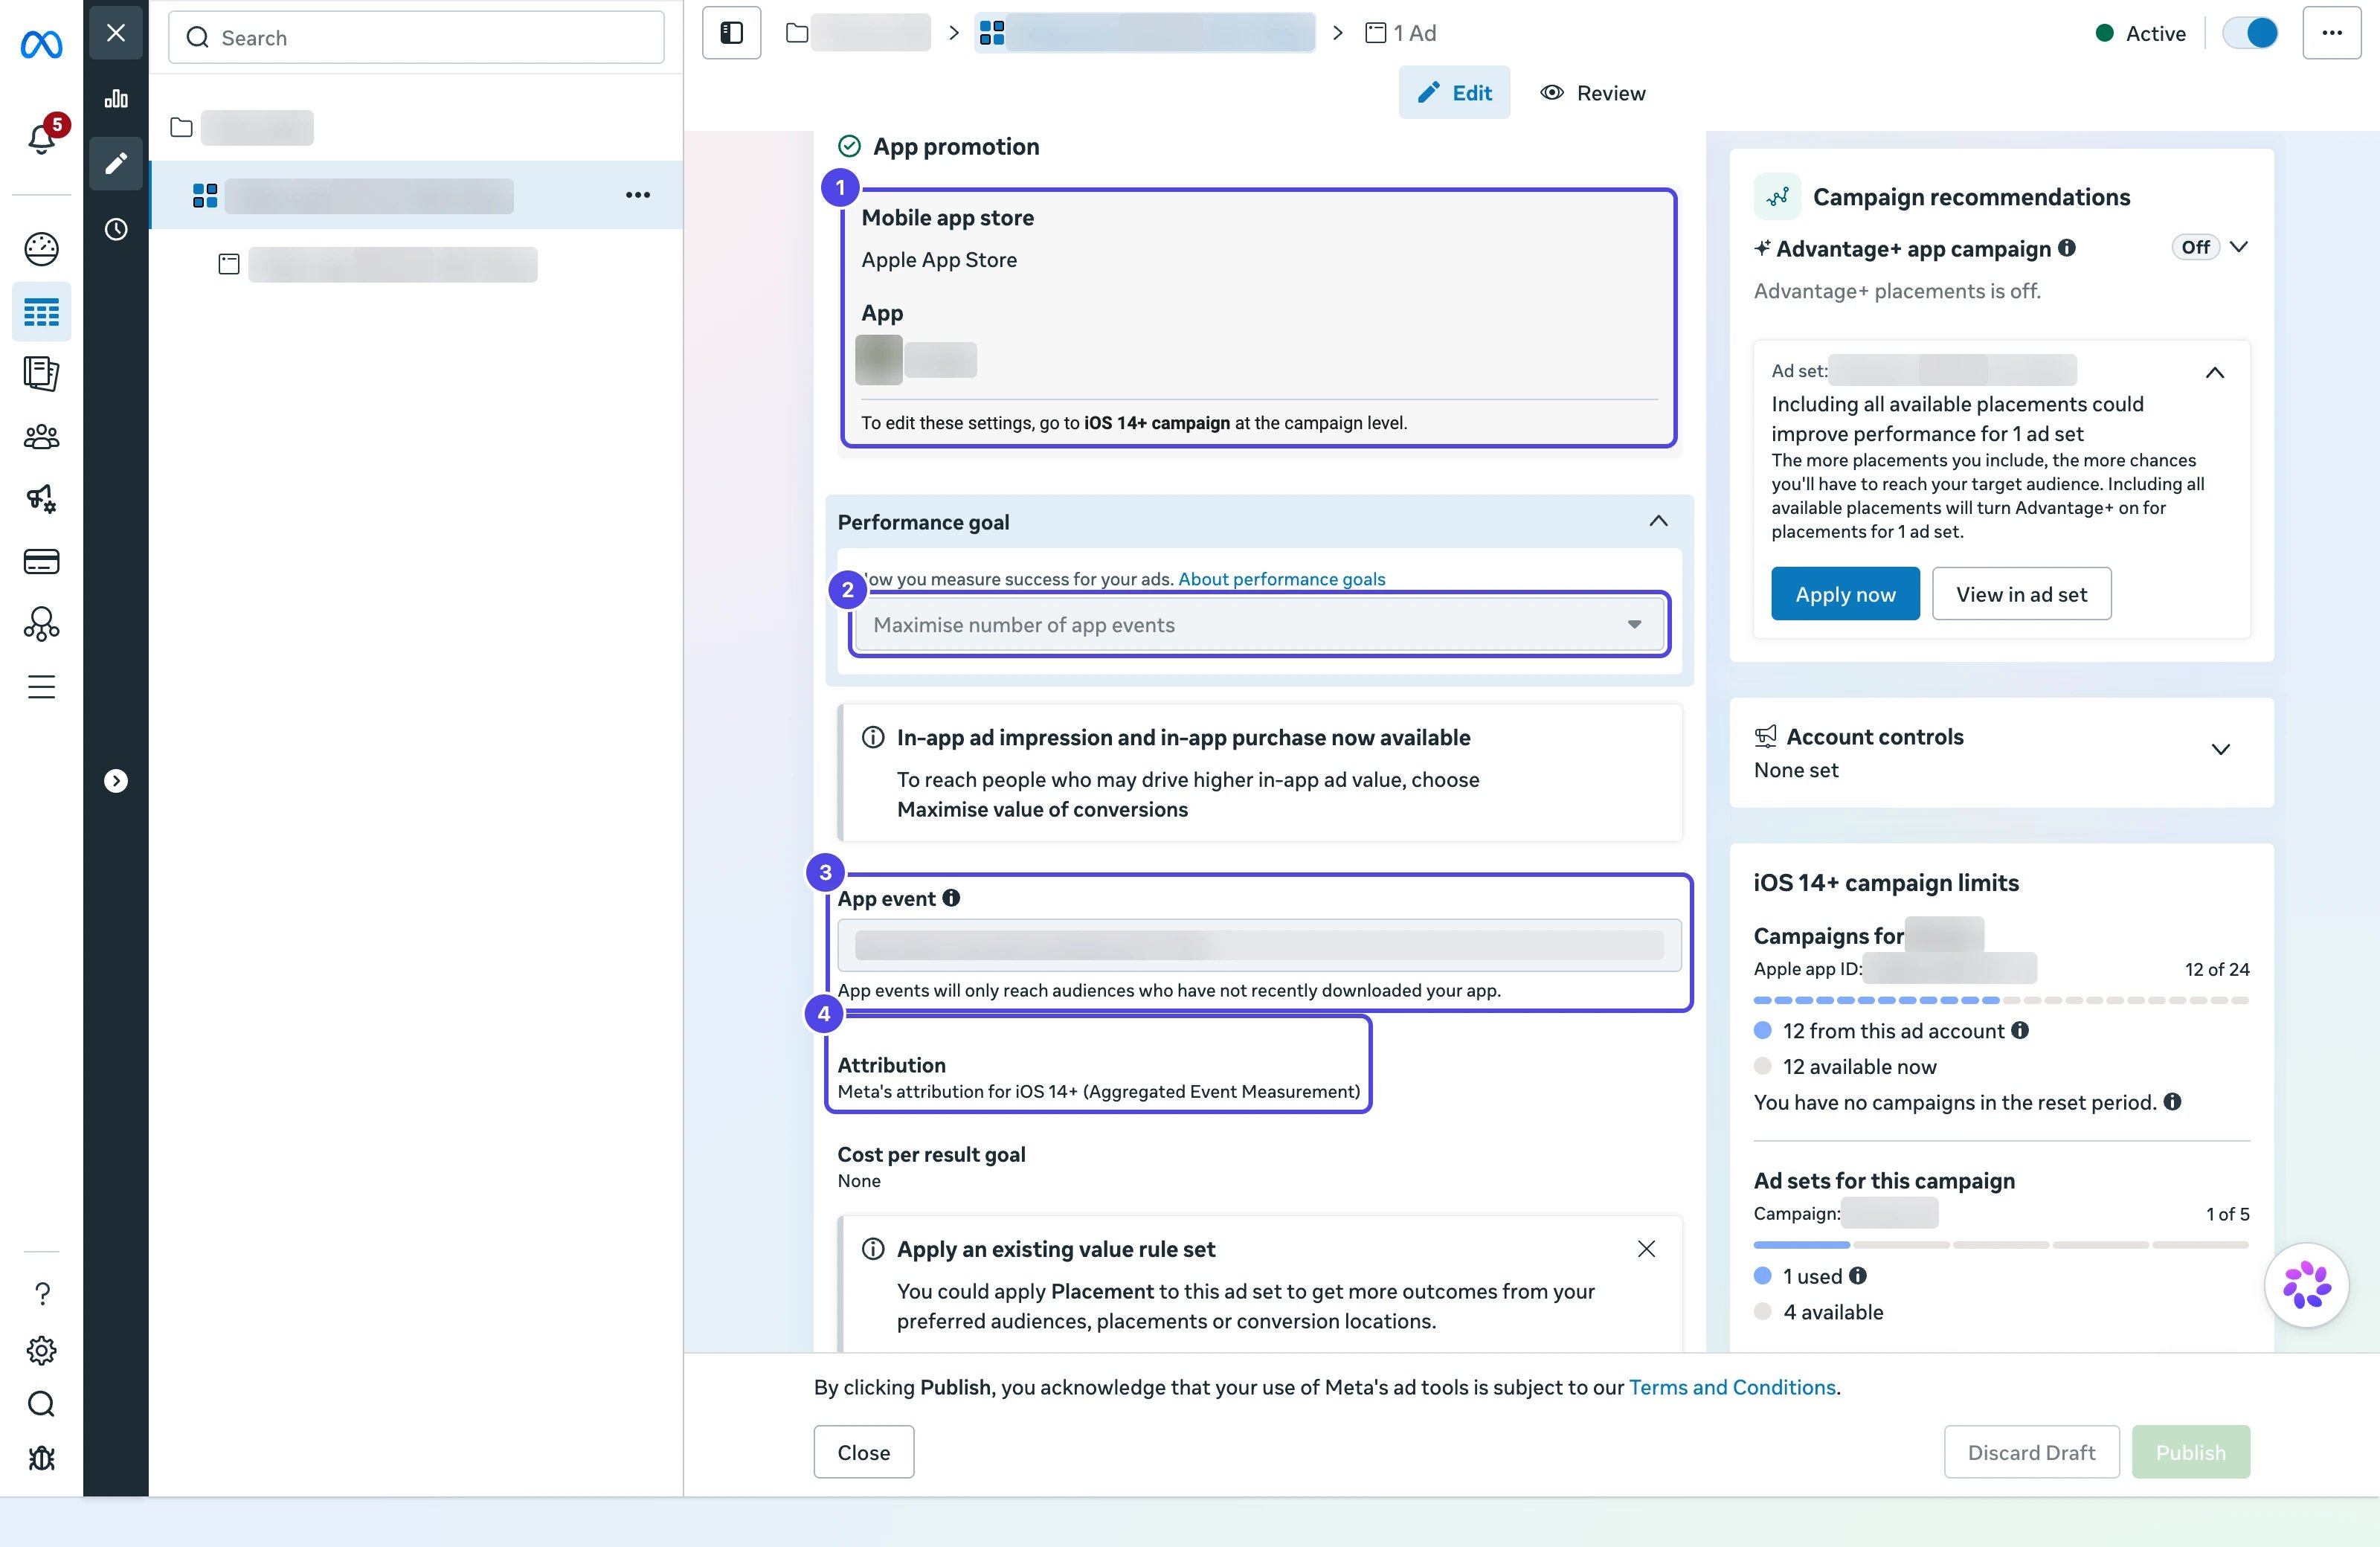
Task: Open the top-right more options menu
Action: [x=2332, y=33]
